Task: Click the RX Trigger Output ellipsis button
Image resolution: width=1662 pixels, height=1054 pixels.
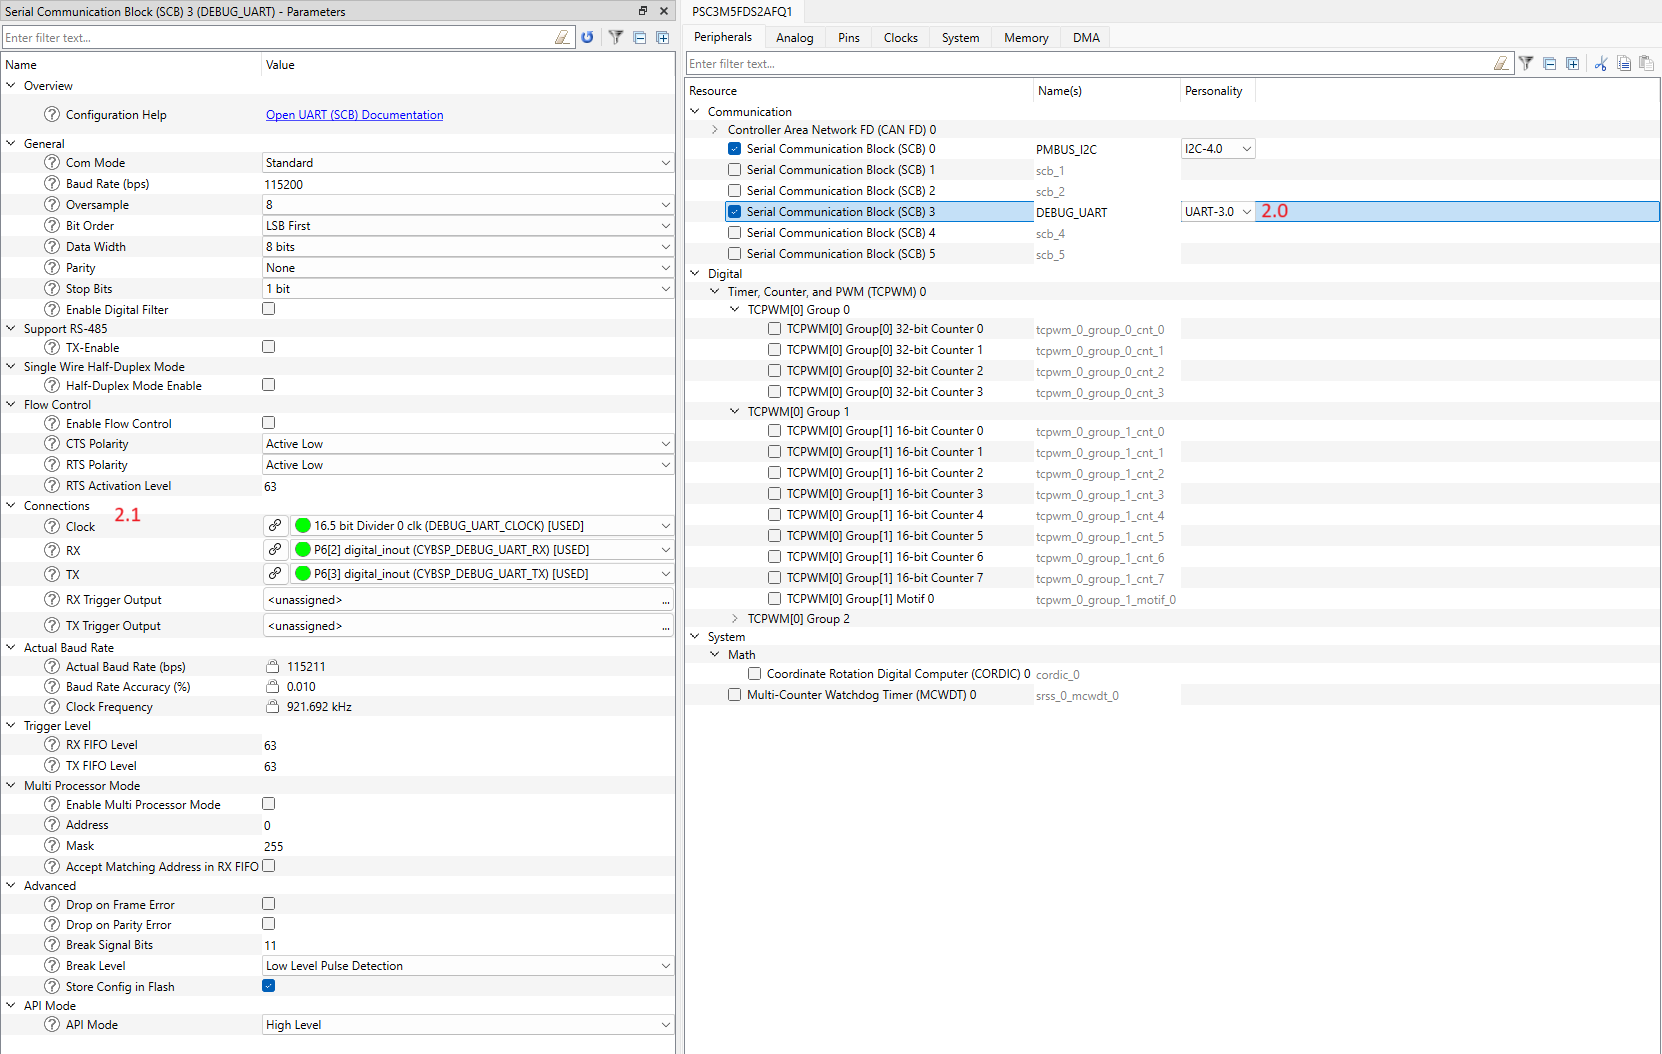Action: (x=665, y=600)
